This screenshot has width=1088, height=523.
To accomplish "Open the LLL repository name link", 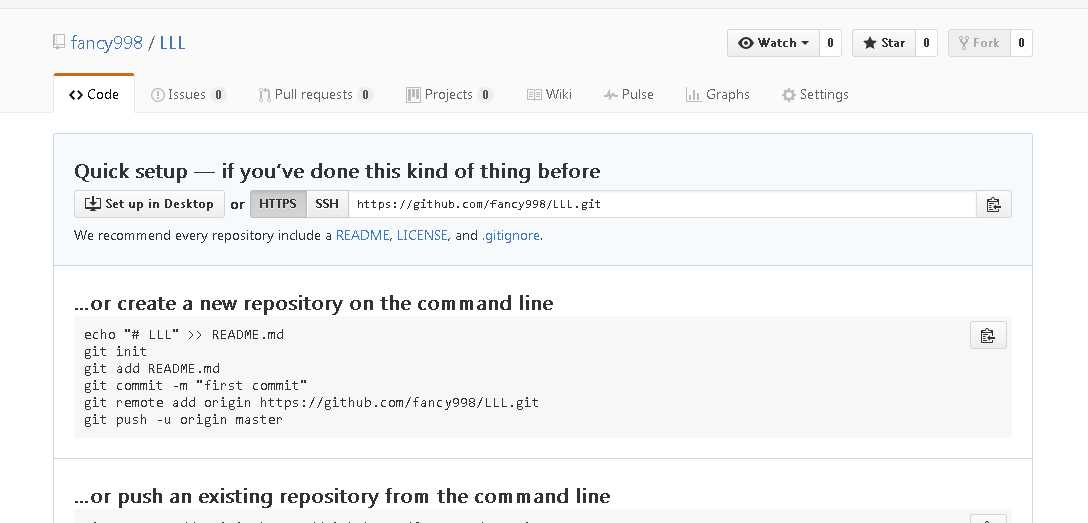I will pyautogui.click(x=173, y=43).
